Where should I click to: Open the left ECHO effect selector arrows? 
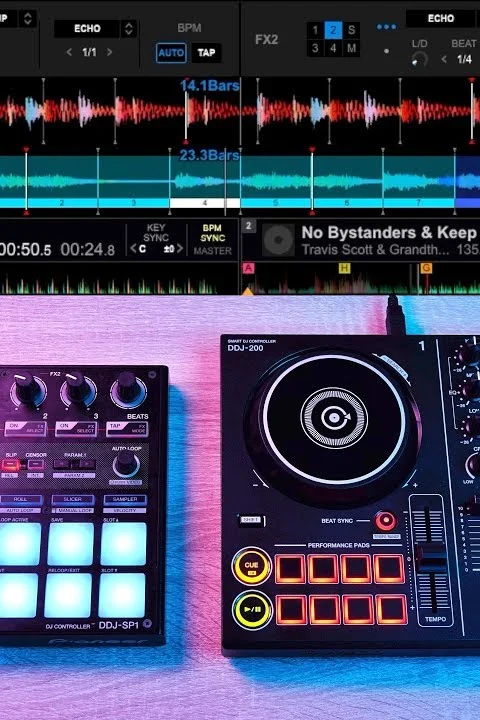[129, 29]
